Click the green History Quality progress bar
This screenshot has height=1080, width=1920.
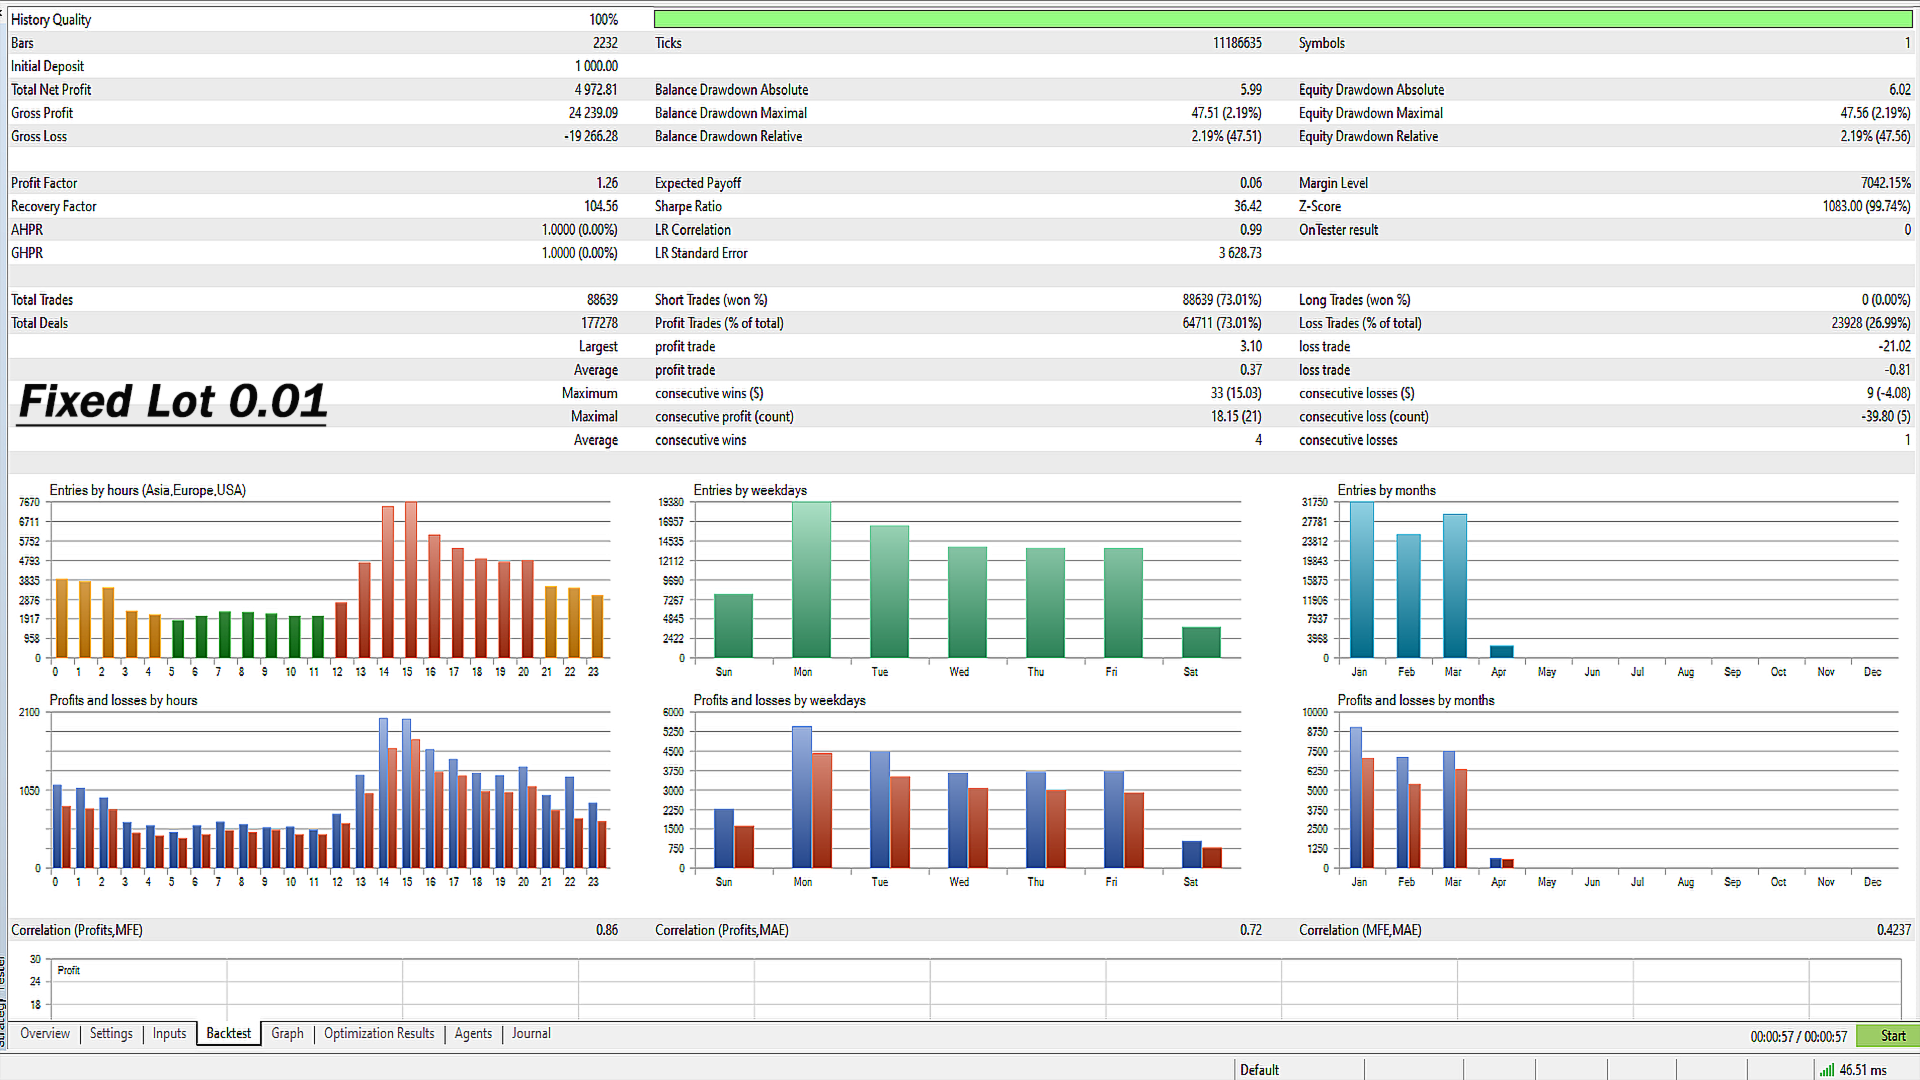coord(1283,19)
